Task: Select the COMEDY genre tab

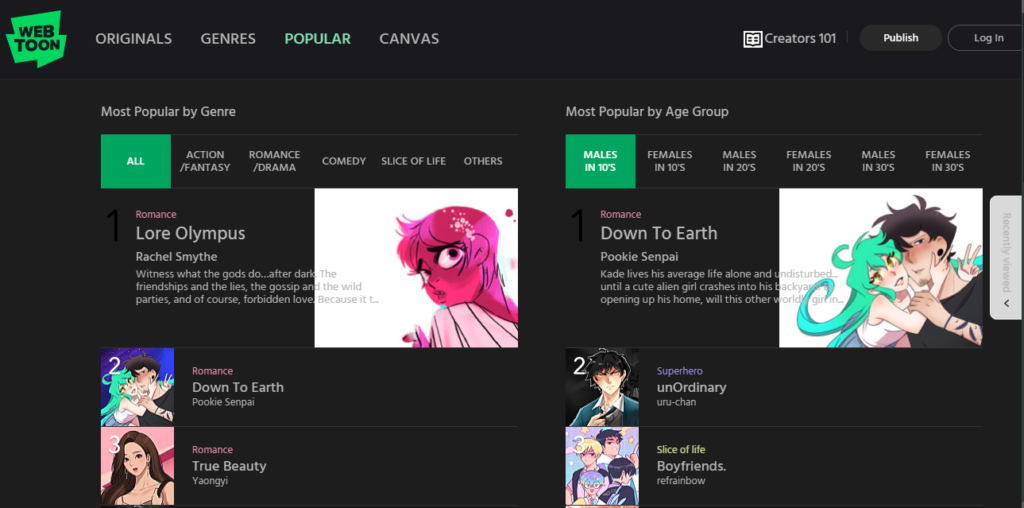Action: [x=344, y=161]
